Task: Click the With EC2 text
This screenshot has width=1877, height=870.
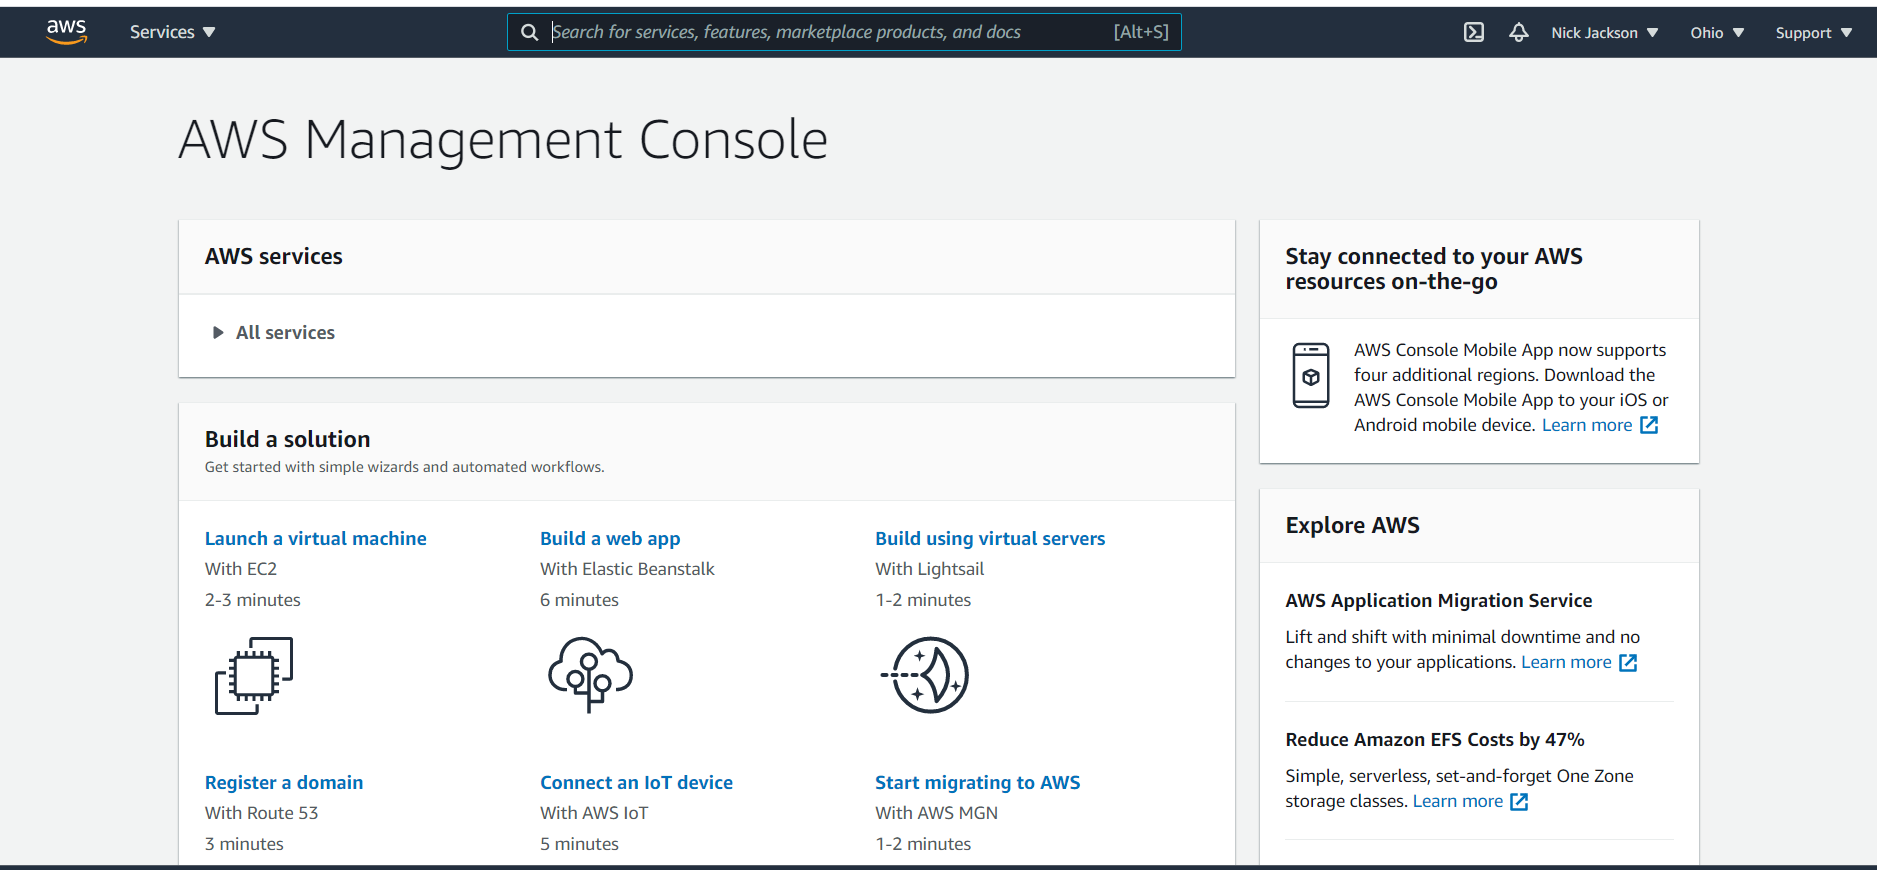Action: coord(241,569)
